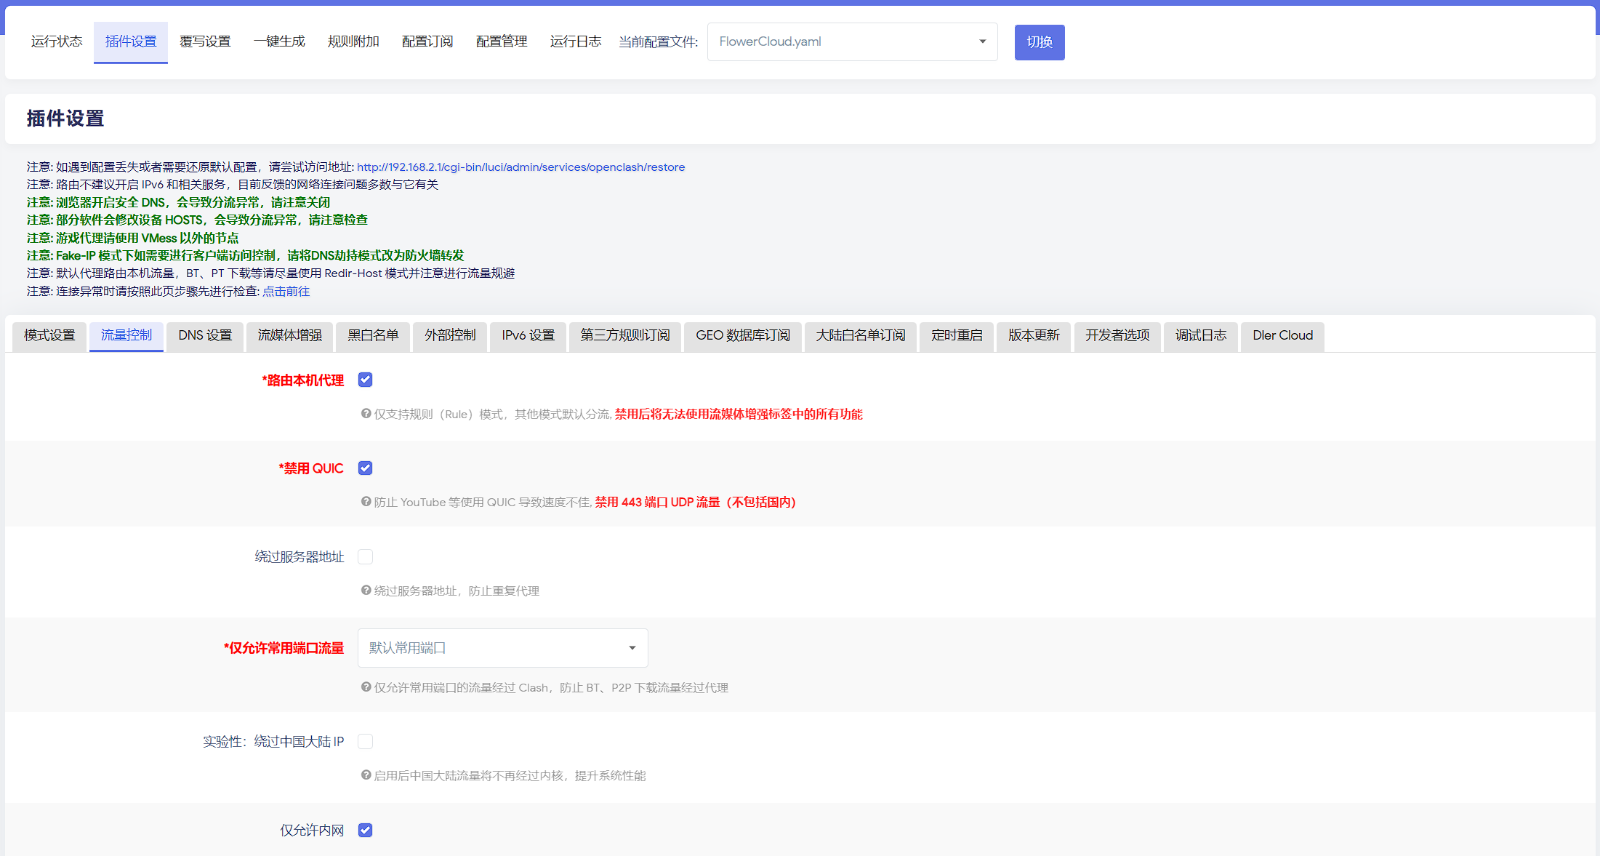Viewport: 1600px width, 856px height.
Task: Select the 流量控制 sub-tab
Action: tap(126, 336)
